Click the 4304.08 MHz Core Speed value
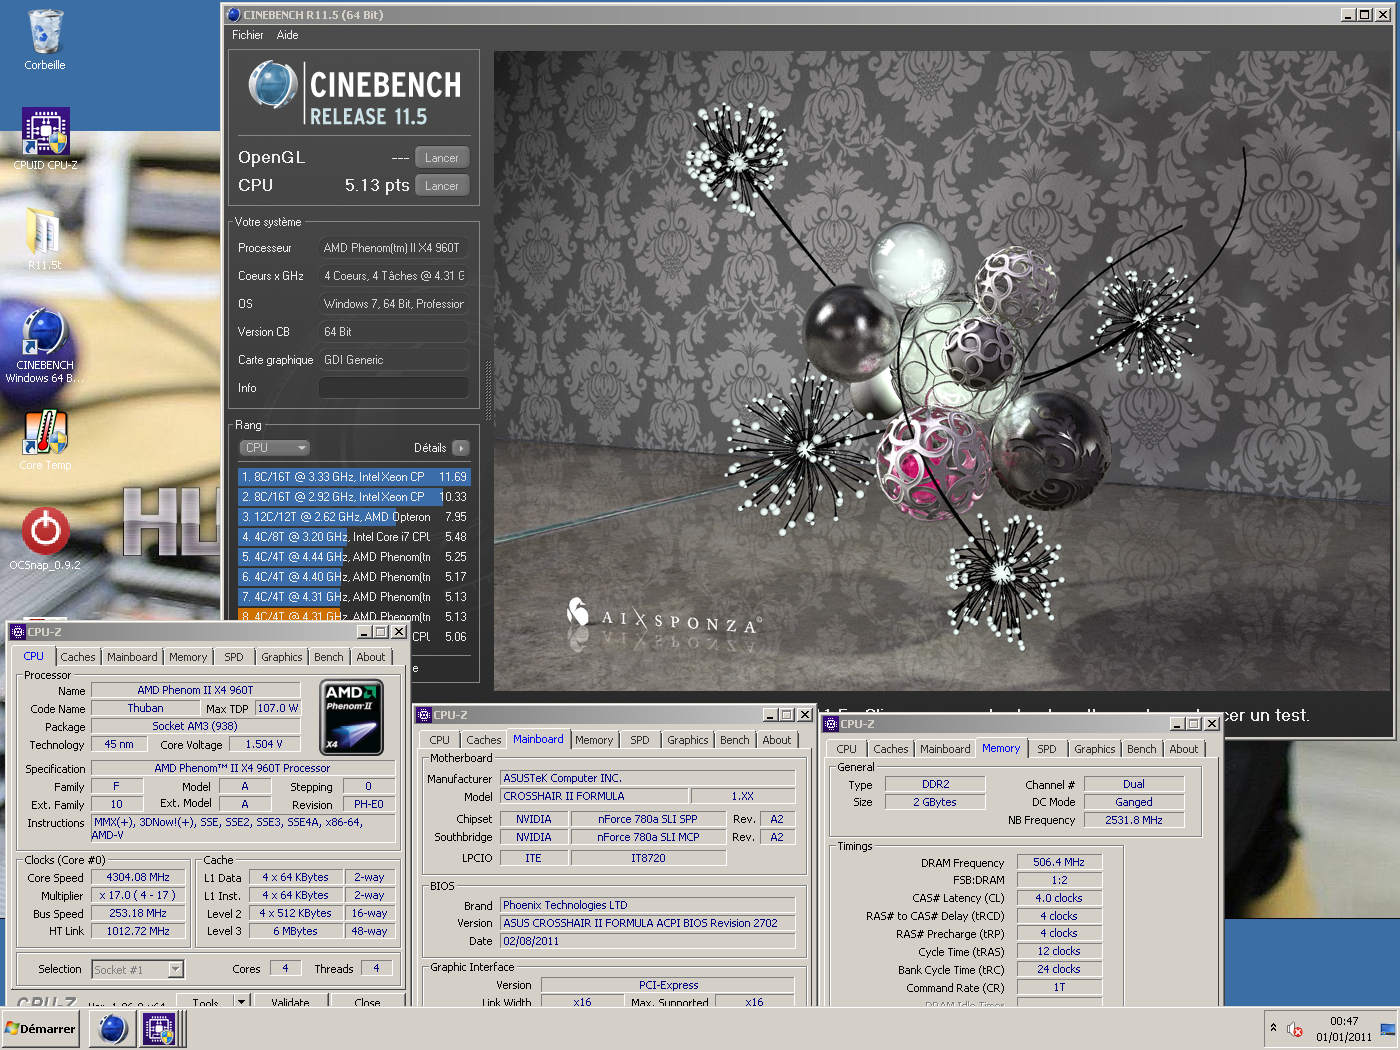Screen dimensions: 1400x1050 (138, 877)
